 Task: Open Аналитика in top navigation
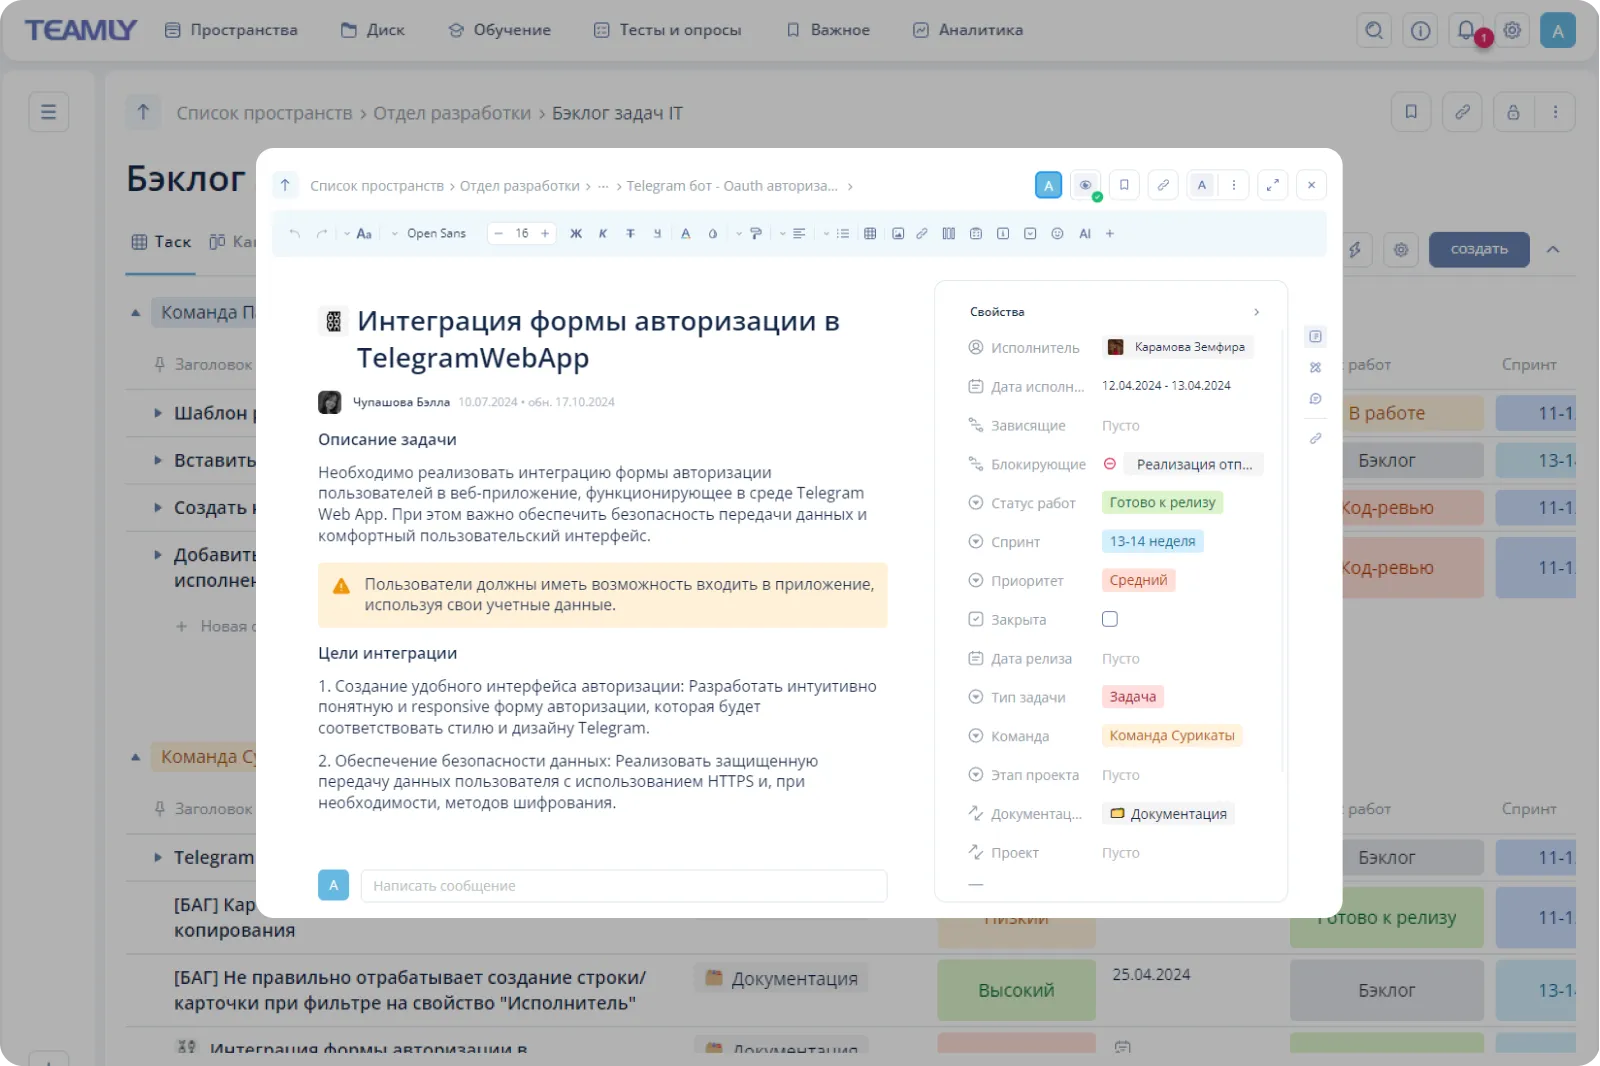pos(968,30)
